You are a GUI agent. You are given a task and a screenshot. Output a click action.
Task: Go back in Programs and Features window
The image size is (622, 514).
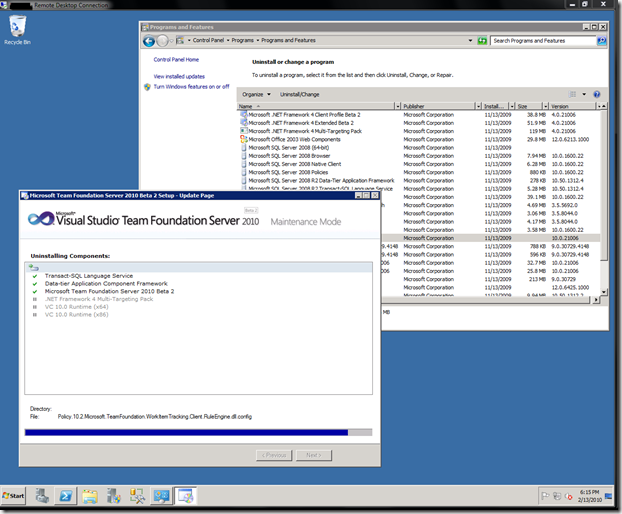(x=149, y=41)
